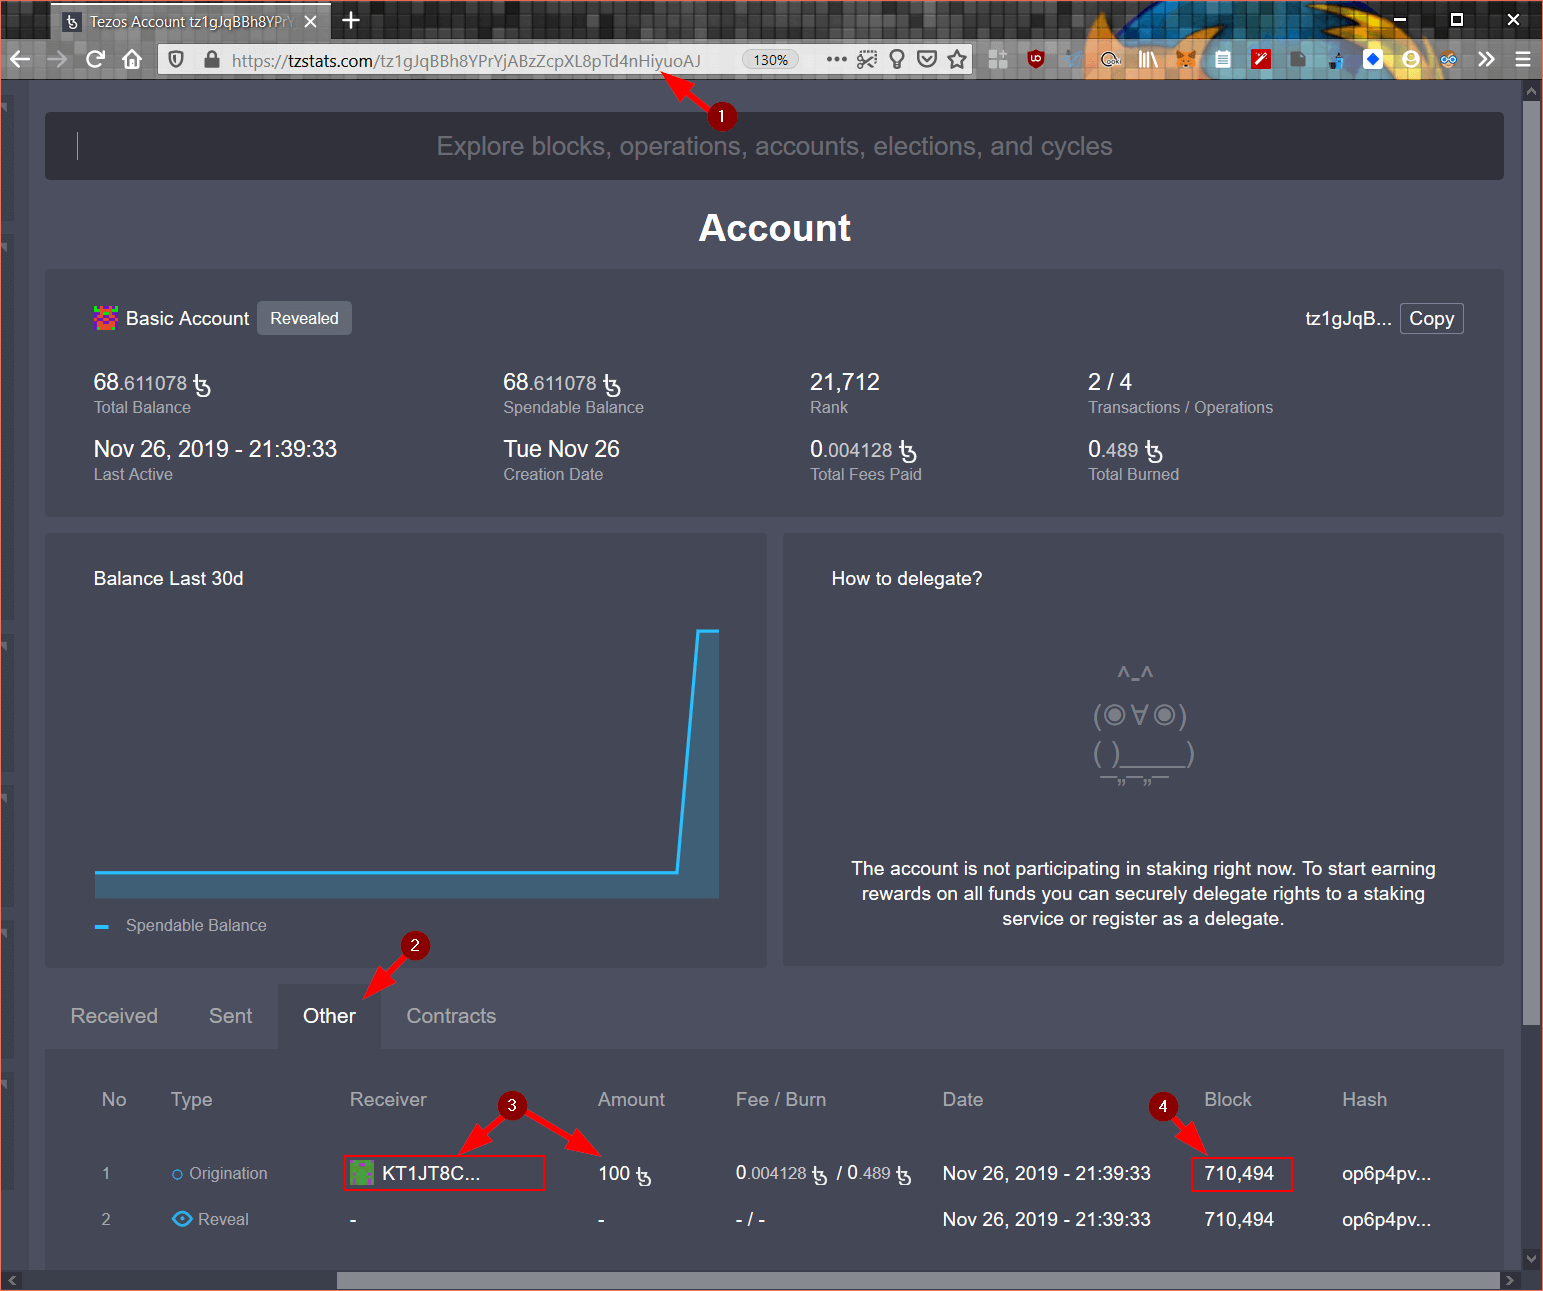Open the notepad extension icon
The height and width of the screenshot is (1291, 1543).
point(1223,59)
